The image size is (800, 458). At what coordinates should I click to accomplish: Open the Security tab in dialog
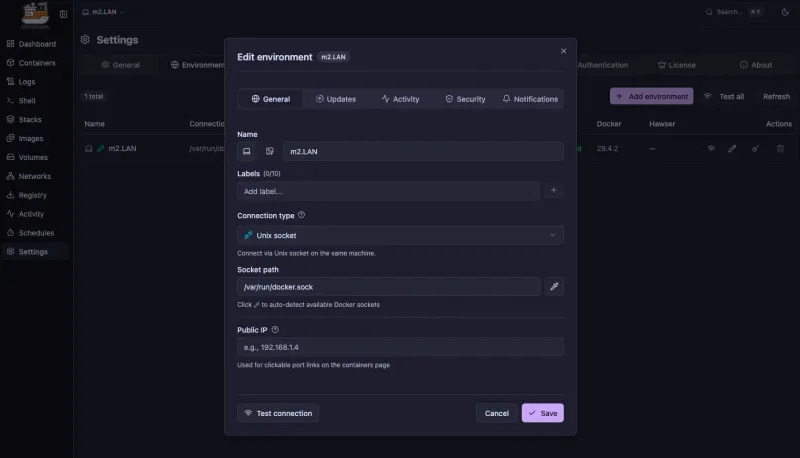(465, 99)
